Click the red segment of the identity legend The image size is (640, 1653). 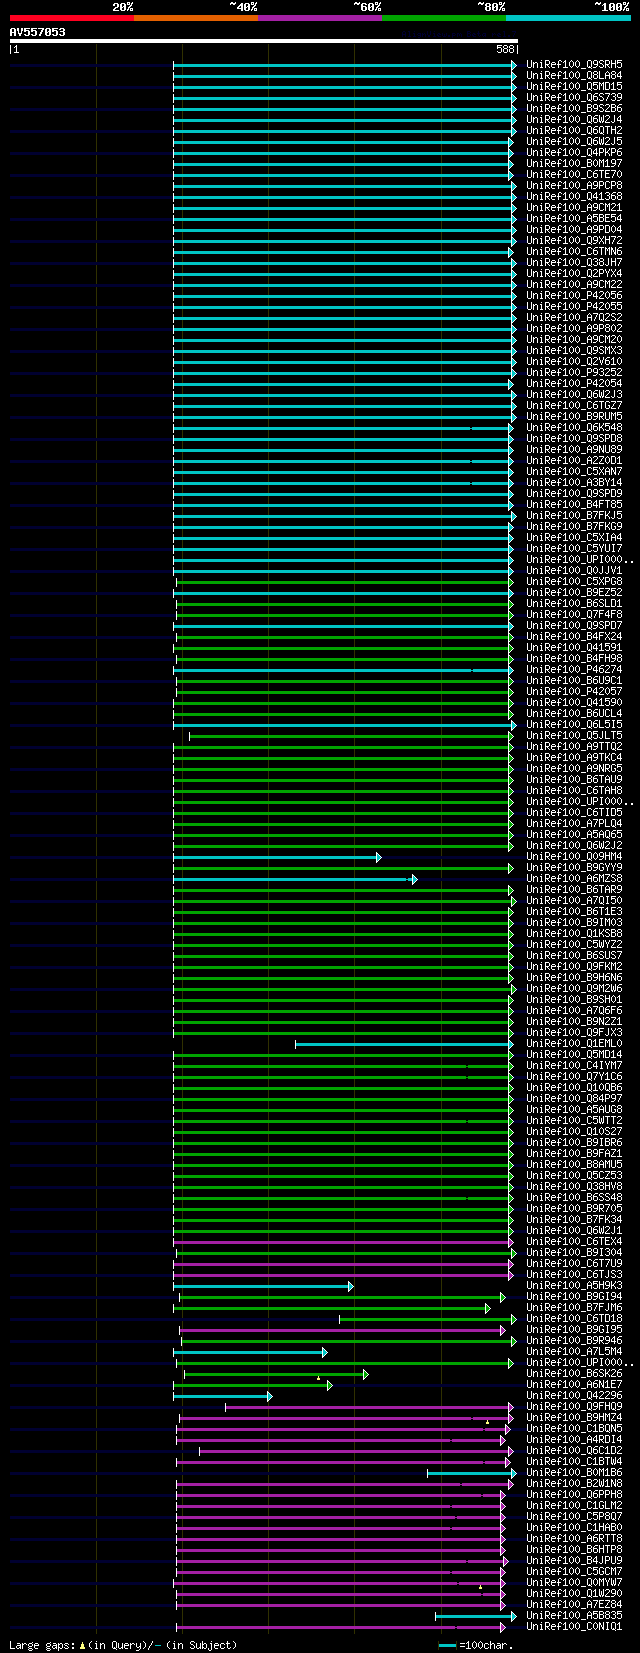[71, 18]
